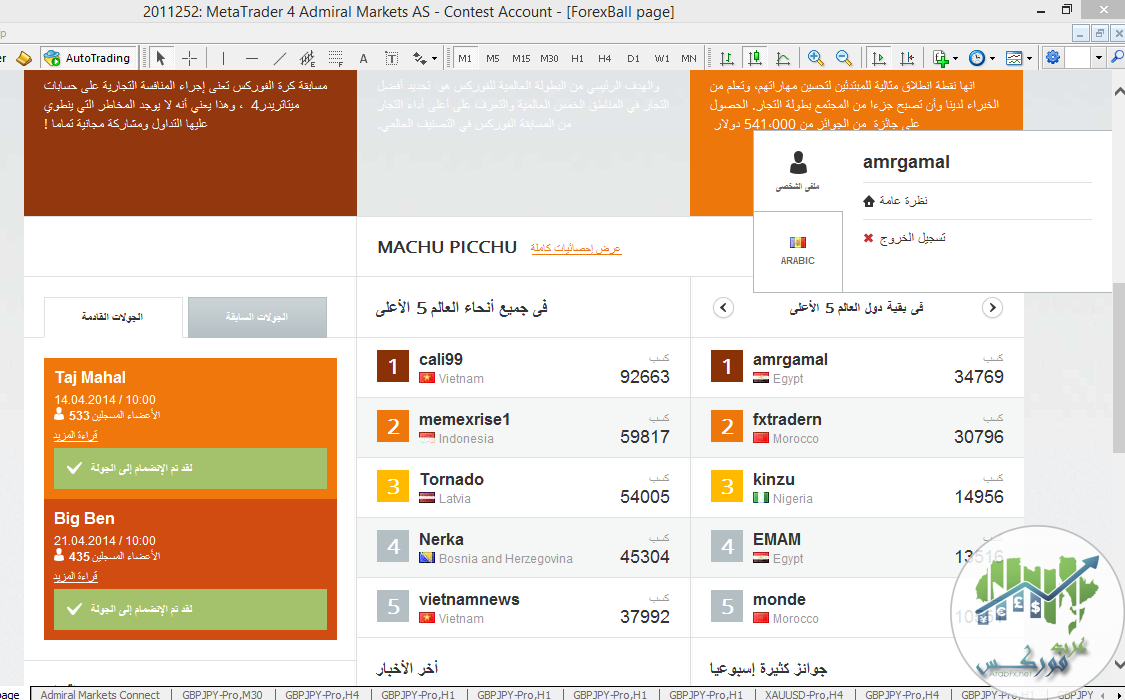The height and width of the screenshot is (700, 1125).
Task: Select the draw text 'A' tool
Action: tap(364, 58)
